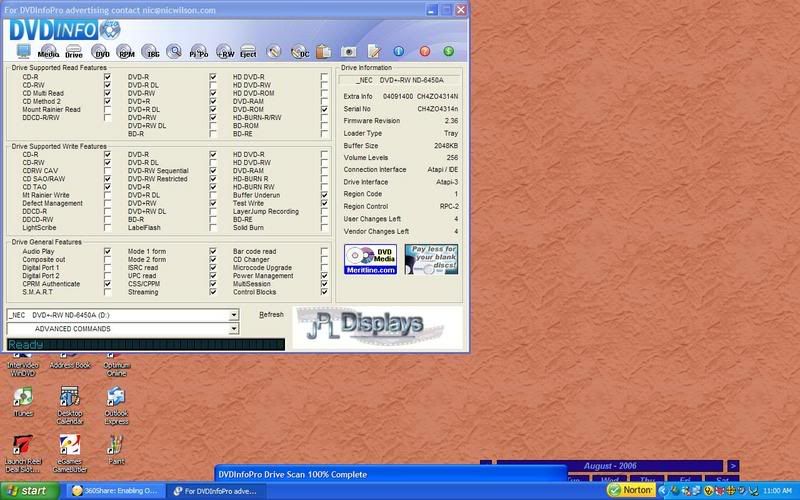Click the Start button
The height and width of the screenshot is (500, 800).
coord(30,491)
